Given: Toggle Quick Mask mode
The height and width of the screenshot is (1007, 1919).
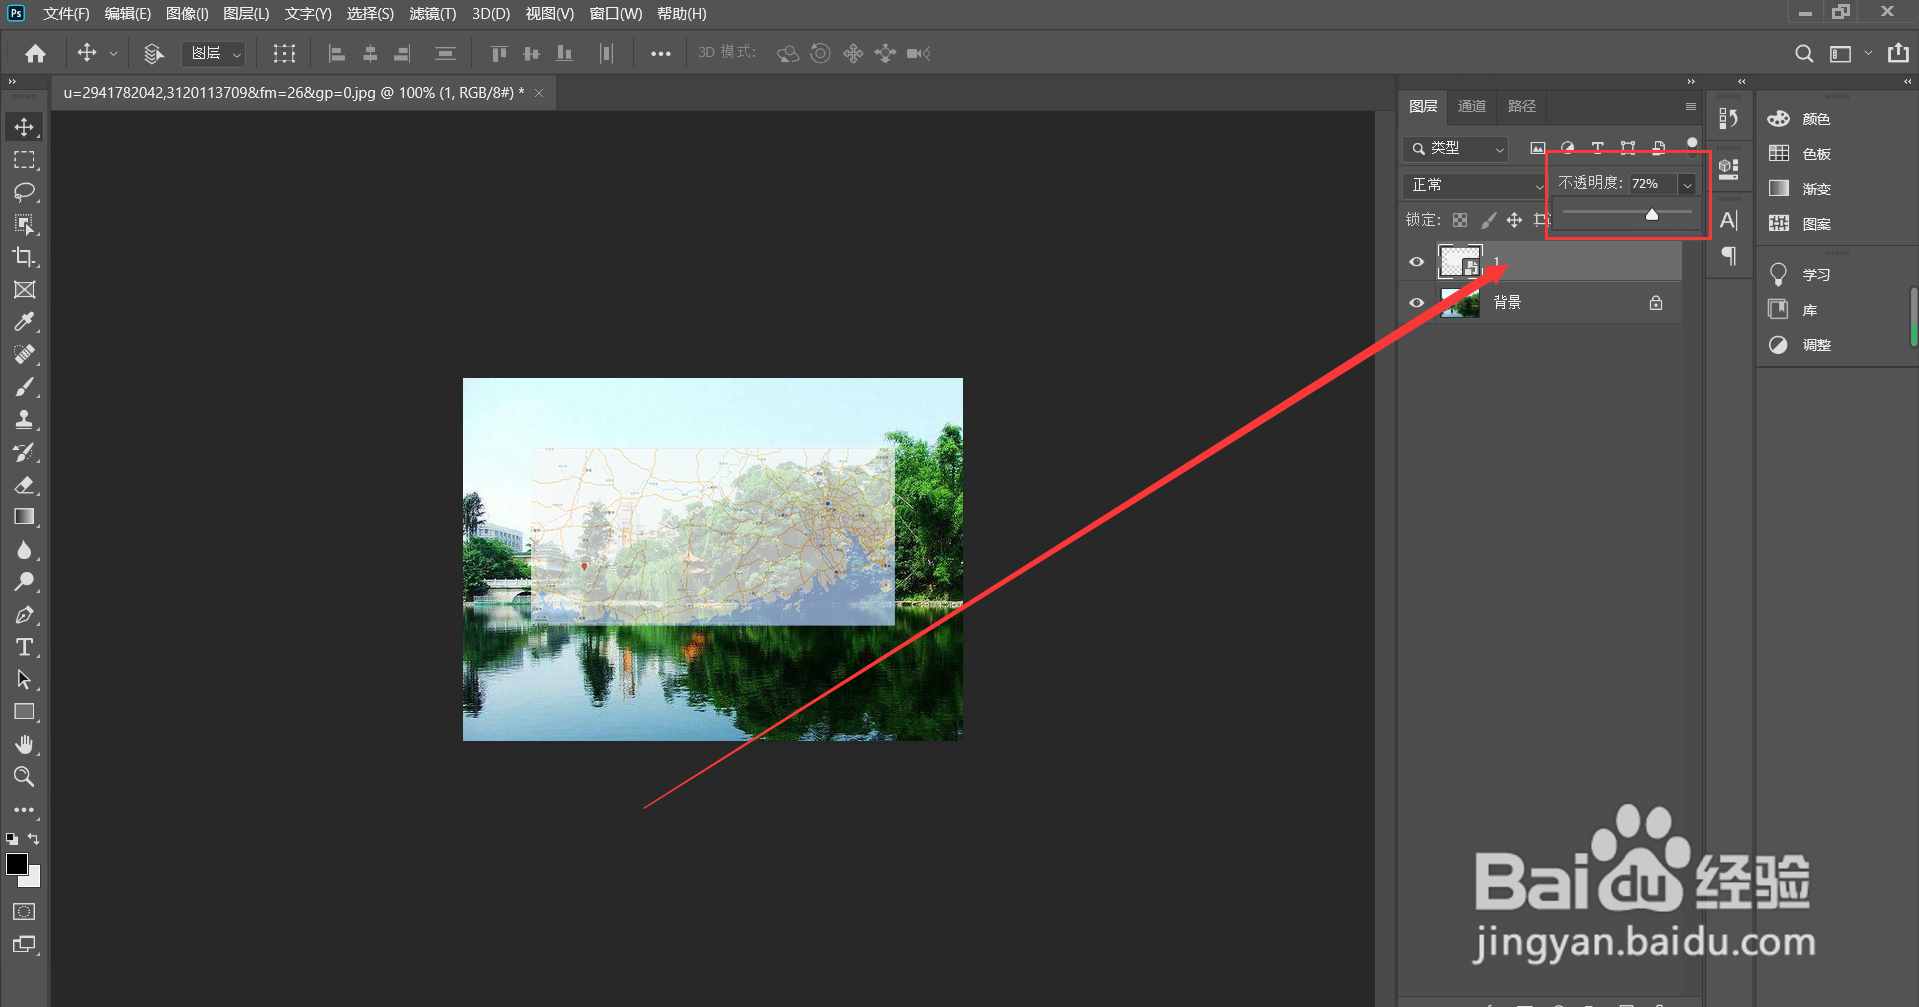Looking at the screenshot, I should (x=24, y=911).
